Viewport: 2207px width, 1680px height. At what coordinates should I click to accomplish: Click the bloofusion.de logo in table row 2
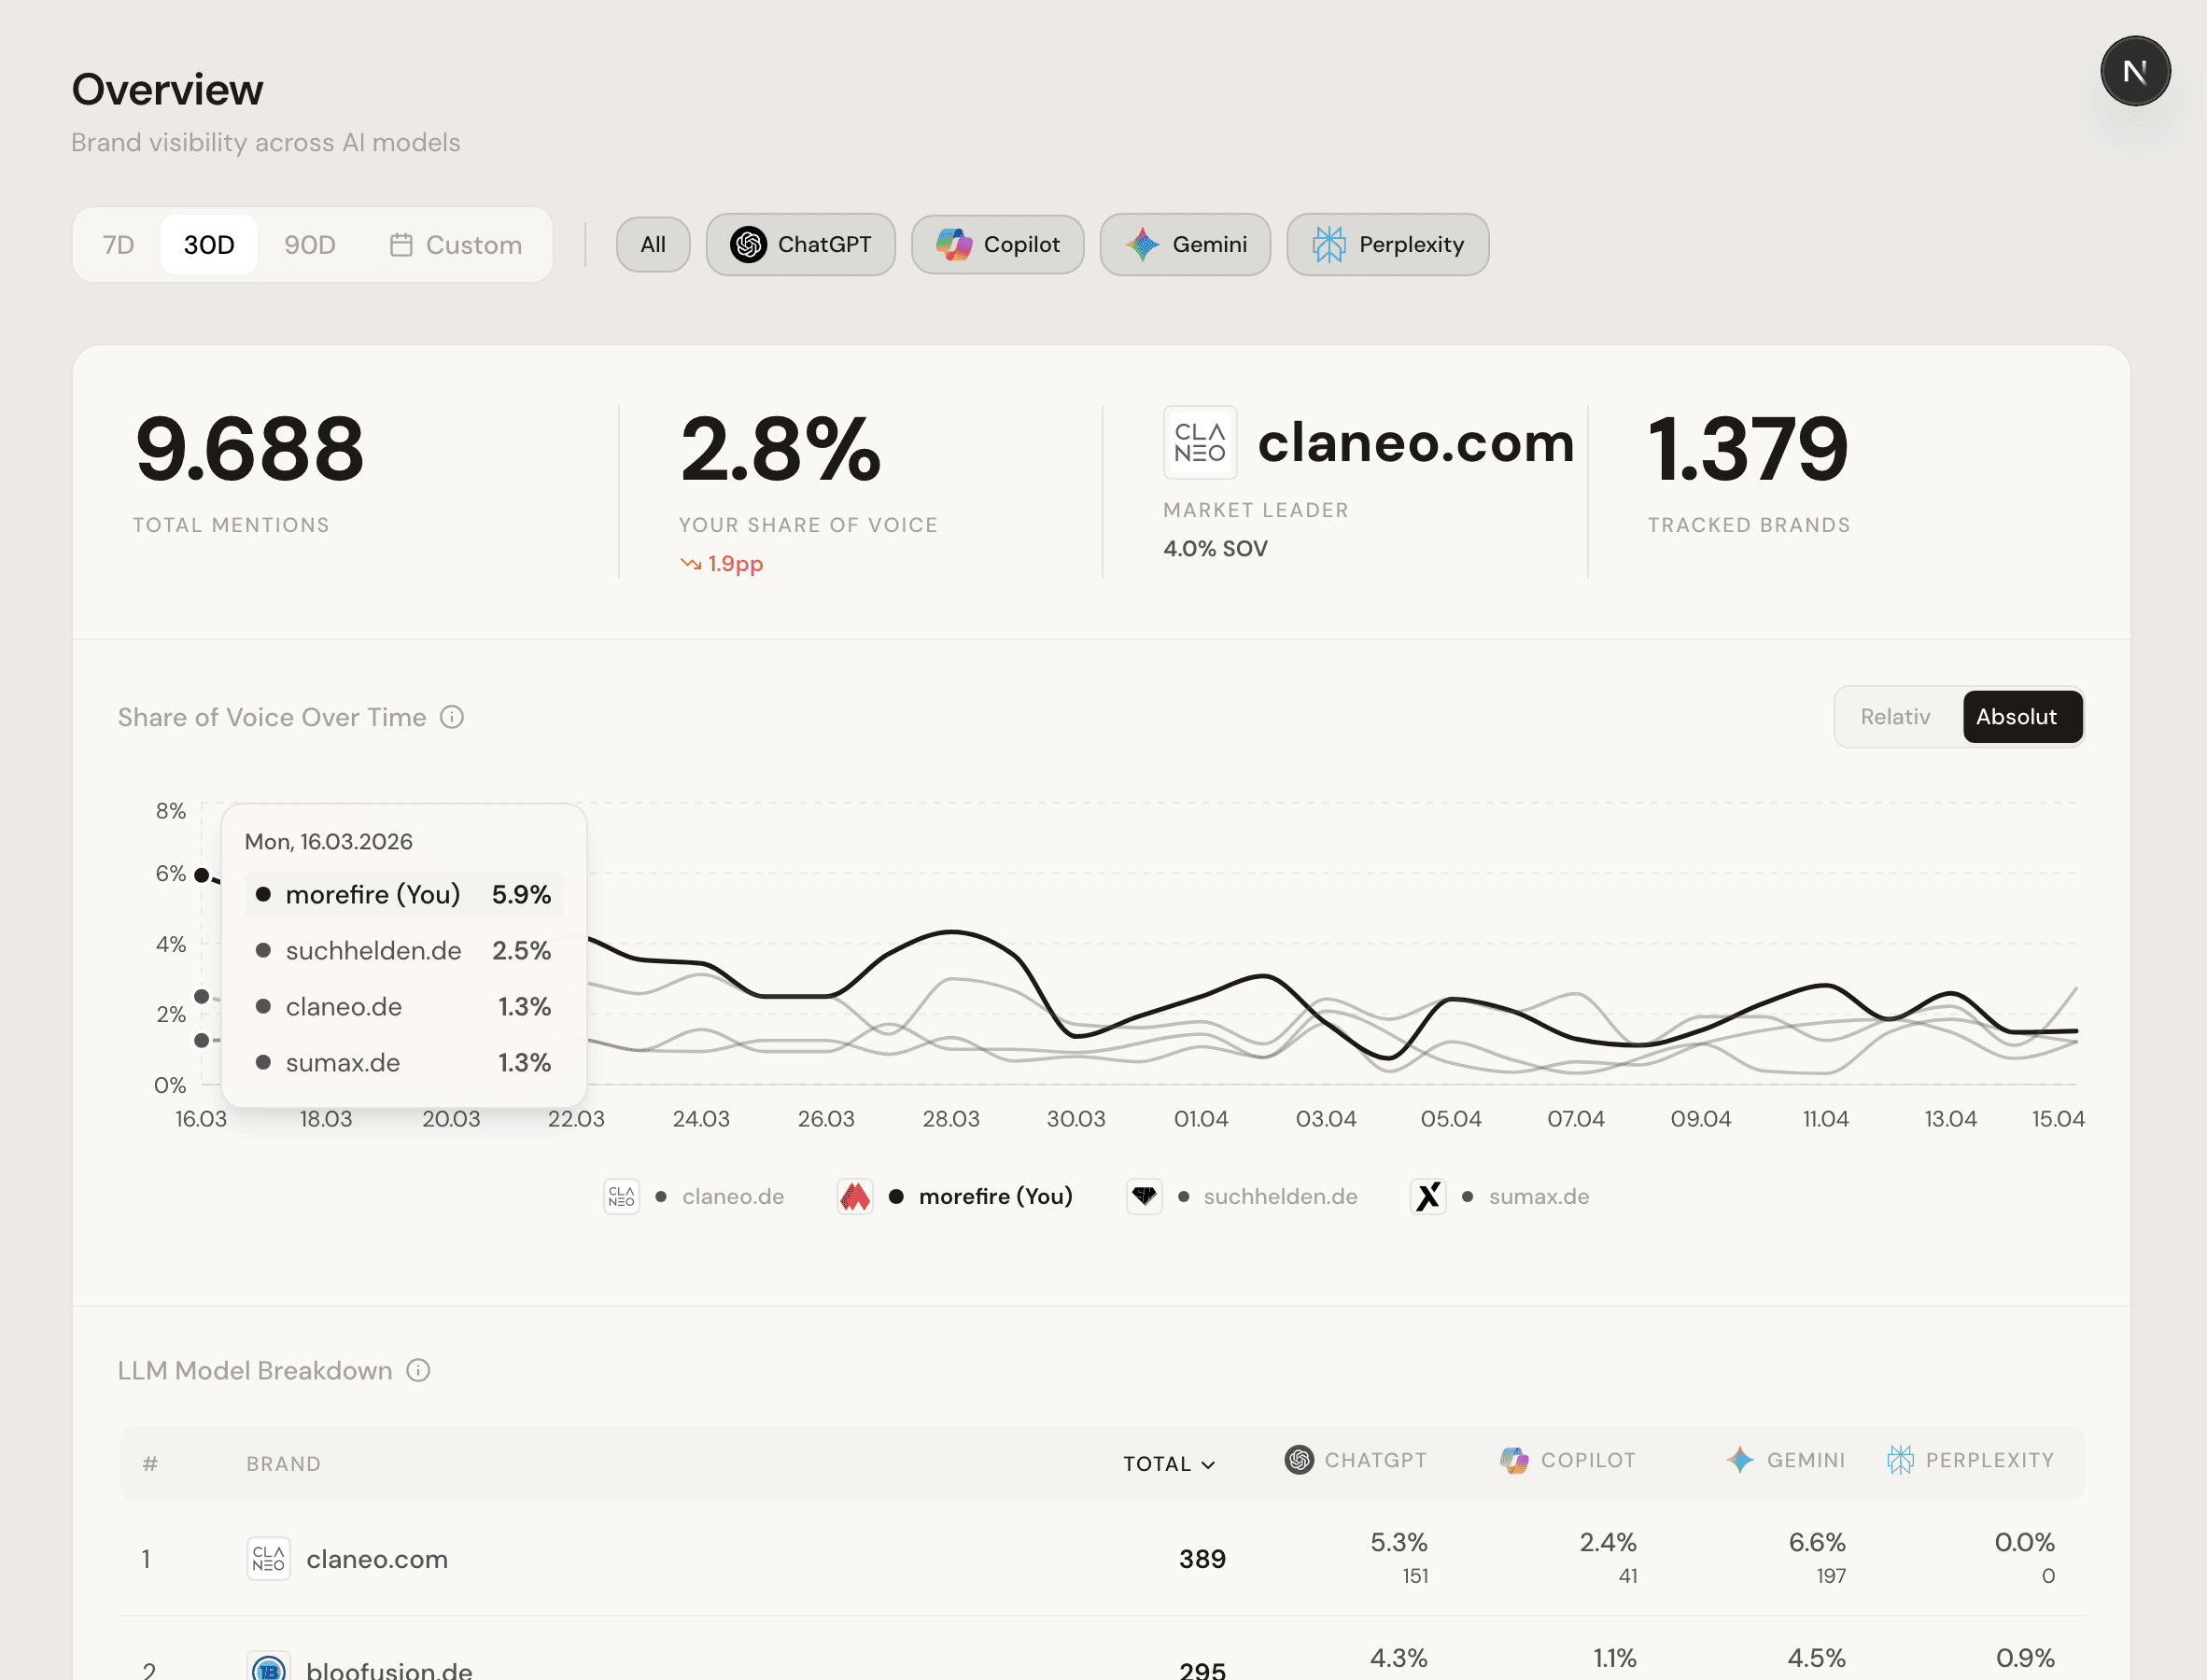pos(269,1667)
